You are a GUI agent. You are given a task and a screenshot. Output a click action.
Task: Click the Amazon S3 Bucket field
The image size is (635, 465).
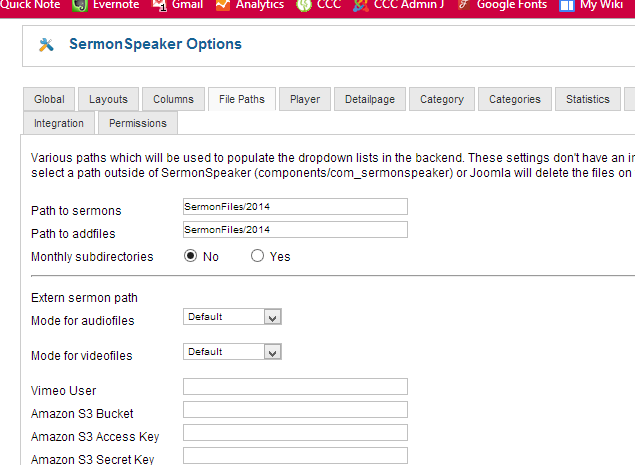click(x=295, y=410)
